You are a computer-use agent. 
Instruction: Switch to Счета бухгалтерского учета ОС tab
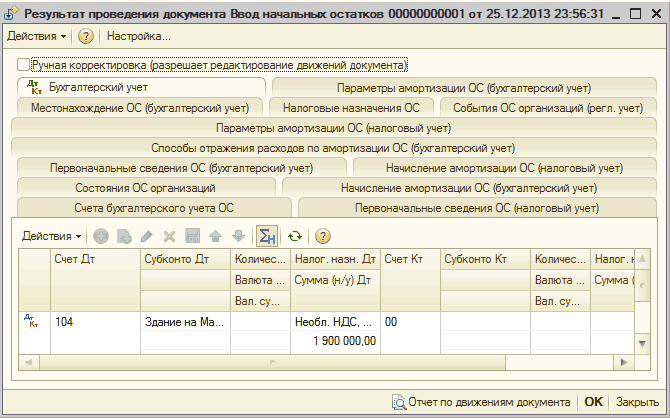[x=154, y=208]
